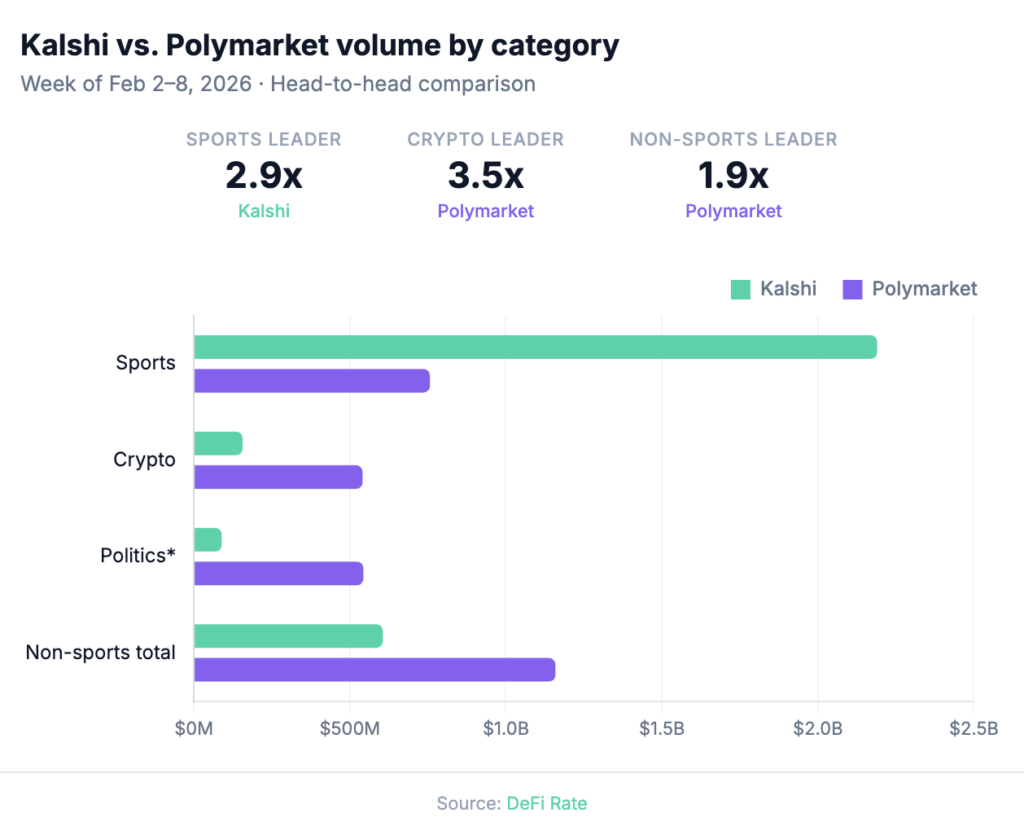This screenshot has height=830, width=1024.
Task: Click the Polymarket Non-sports total bar
Action: [x=374, y=670]
